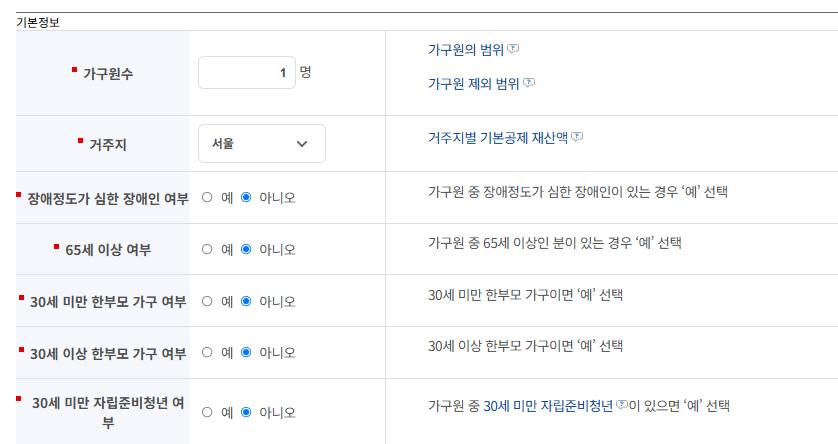The height and width of the screenshot is (444, 838).
Task: Select 아니오 for 30세 미만 한부모 가구
Action: pyautogui.click(x=246, y=301)
